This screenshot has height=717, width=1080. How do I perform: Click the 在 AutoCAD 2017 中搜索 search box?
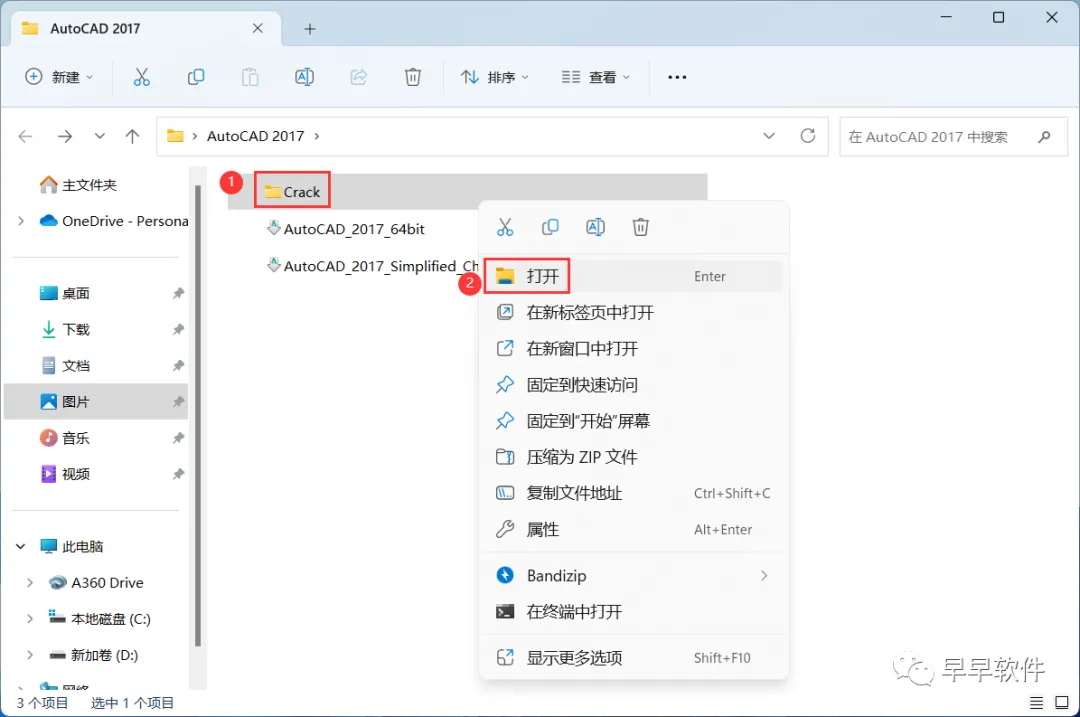pyautogui.click(x=953, y=136)
